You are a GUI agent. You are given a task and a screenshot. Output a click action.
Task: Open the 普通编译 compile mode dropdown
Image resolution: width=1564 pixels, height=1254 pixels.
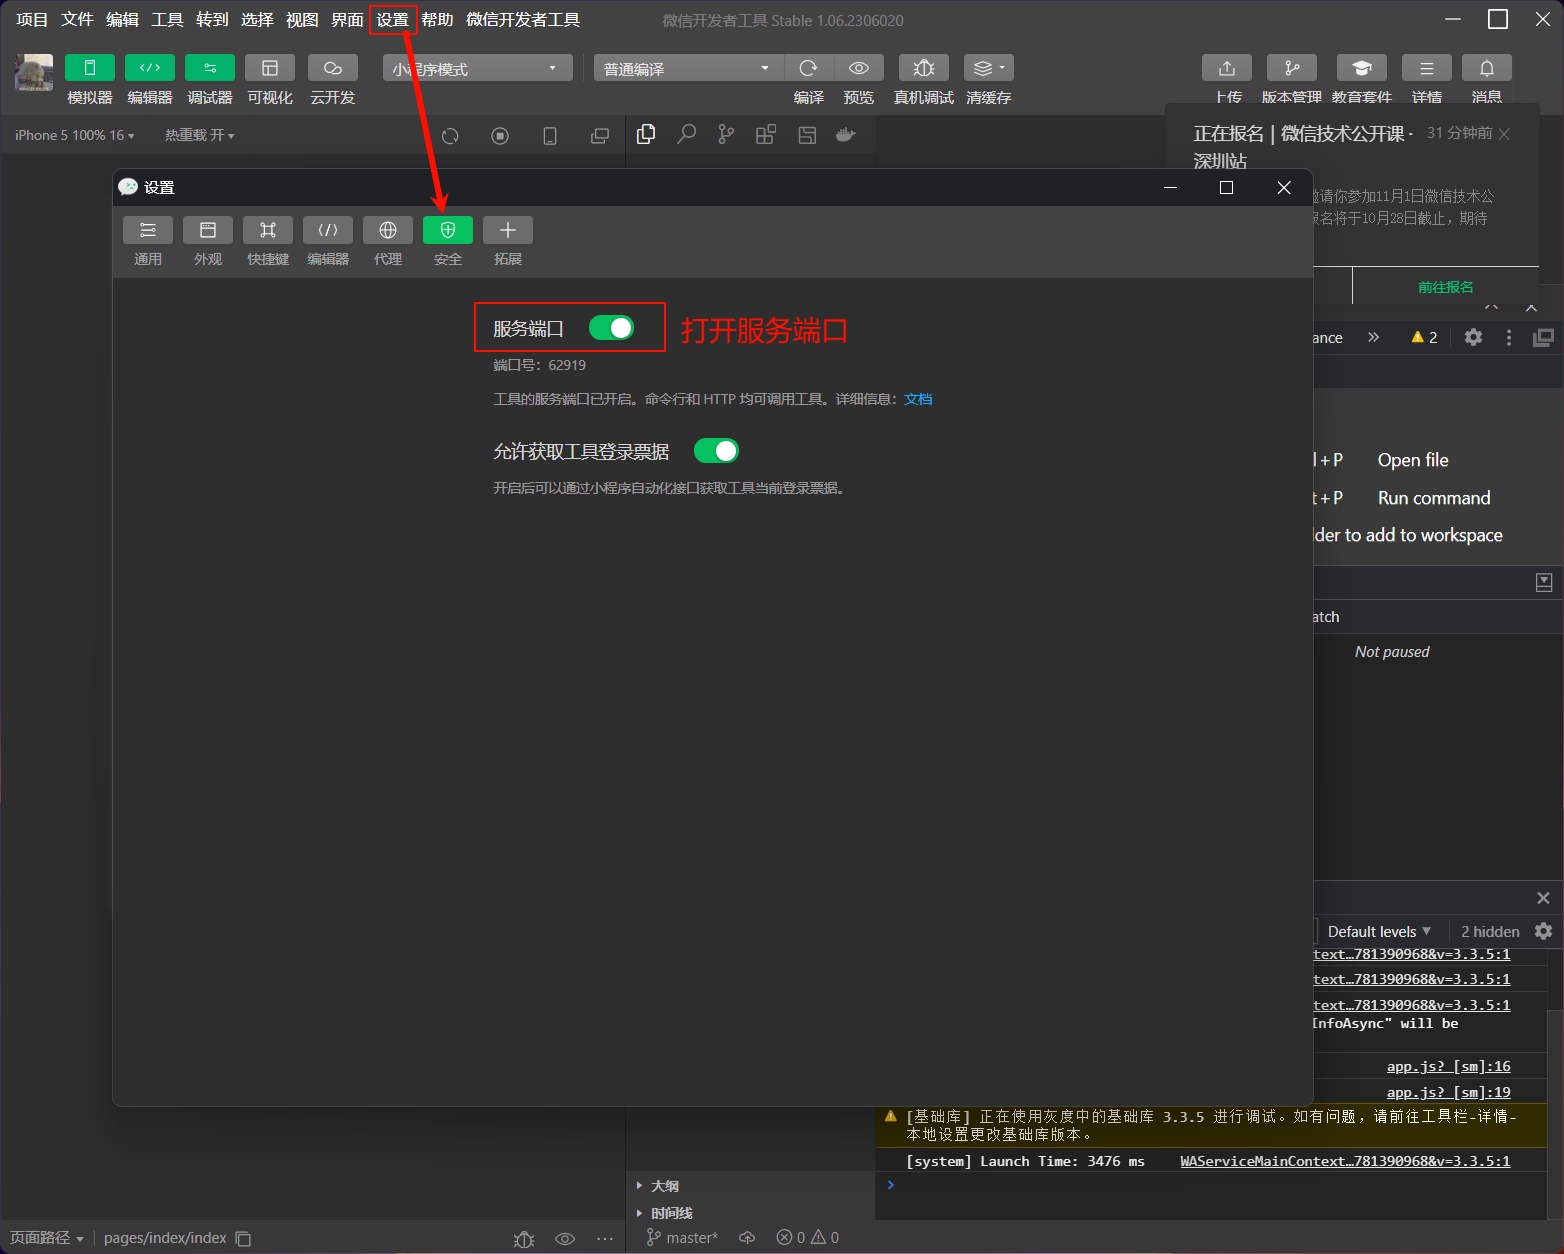tap(687, 68)
